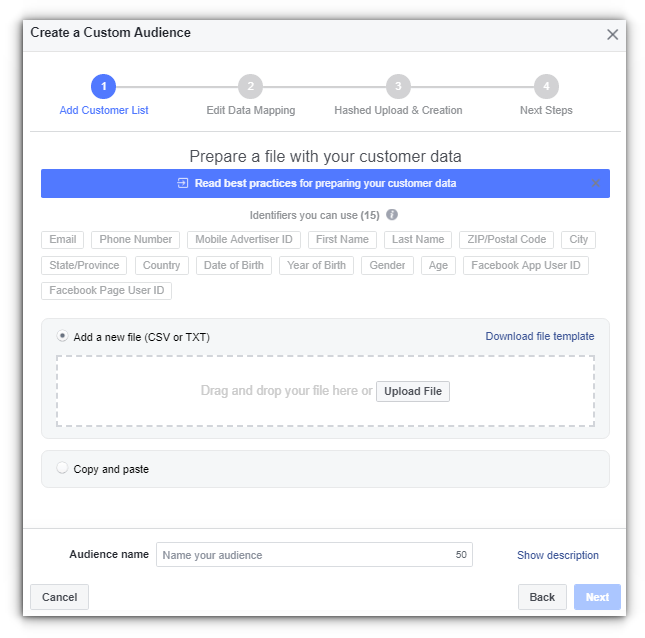The image size is (645, 638).
Task: Open Read best practices link
Action: 325,183
